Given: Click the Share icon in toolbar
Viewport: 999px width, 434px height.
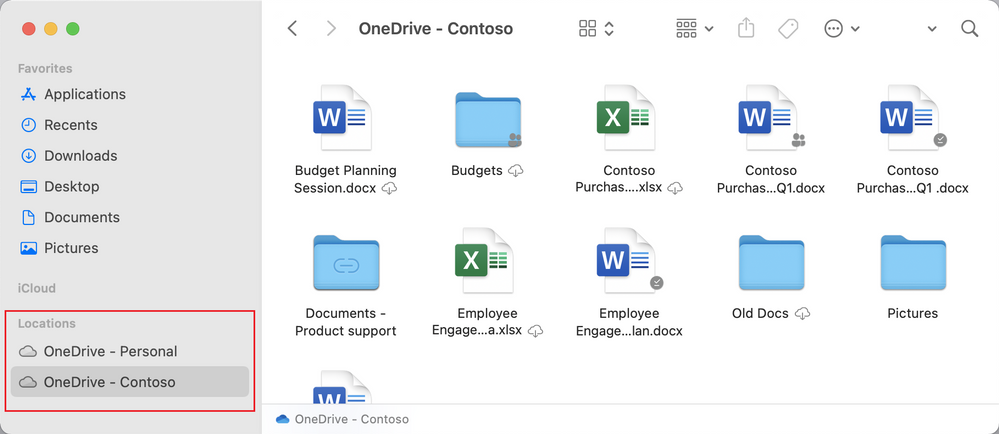Looking at the screenshot, I should click(746, 29).
